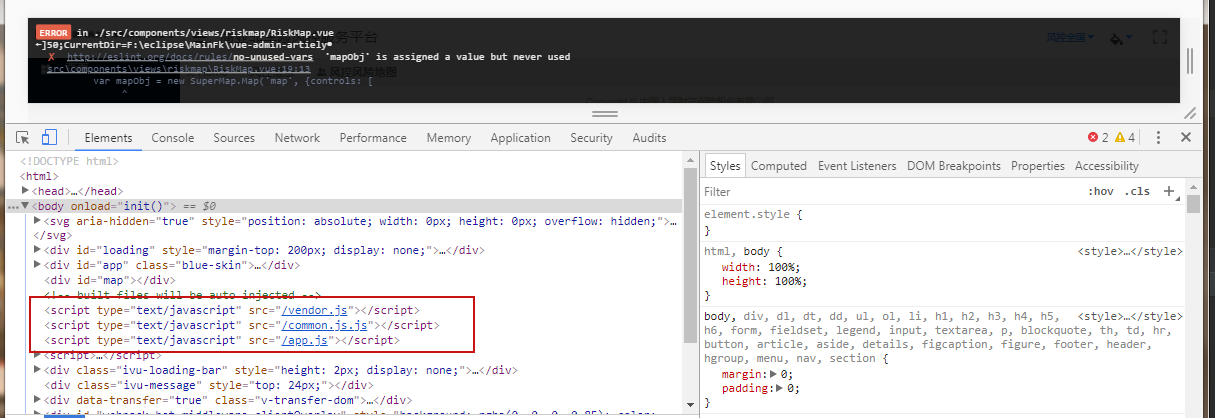Click the Filter styles input field

(x=890, y=191)
